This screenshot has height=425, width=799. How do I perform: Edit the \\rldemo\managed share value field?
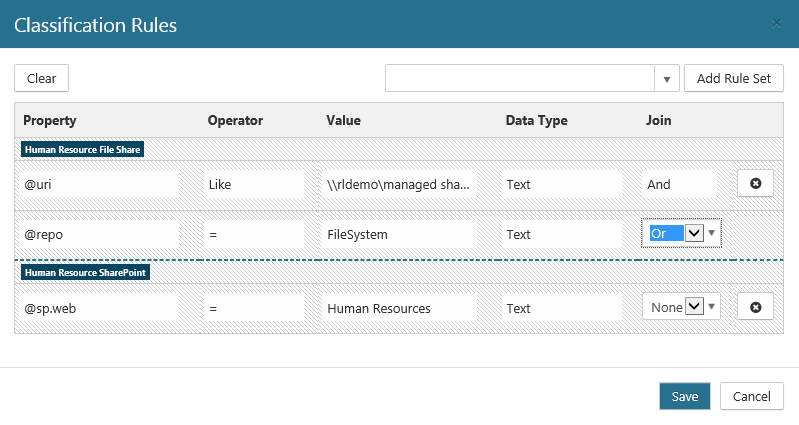(x=399, y=184)
